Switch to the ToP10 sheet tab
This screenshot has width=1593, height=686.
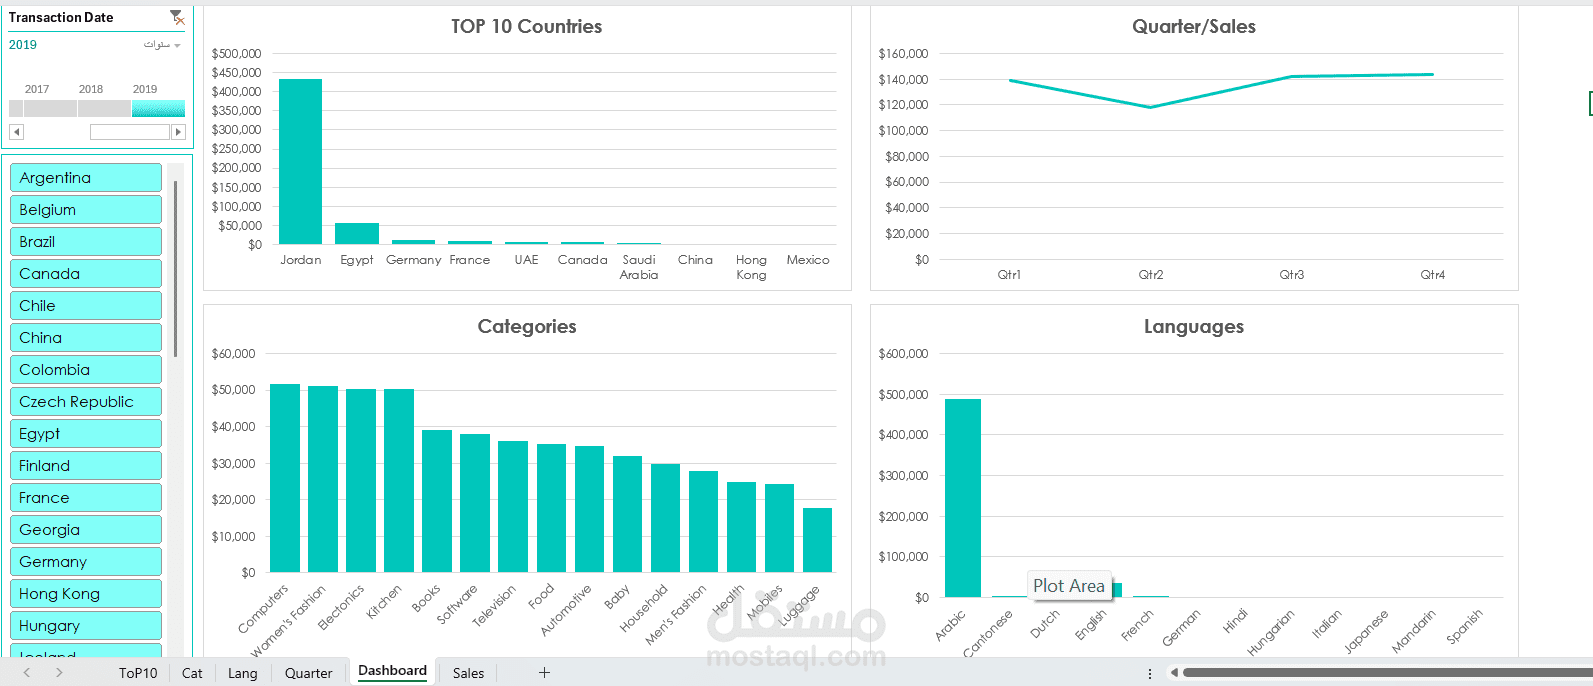coord(138,673)
